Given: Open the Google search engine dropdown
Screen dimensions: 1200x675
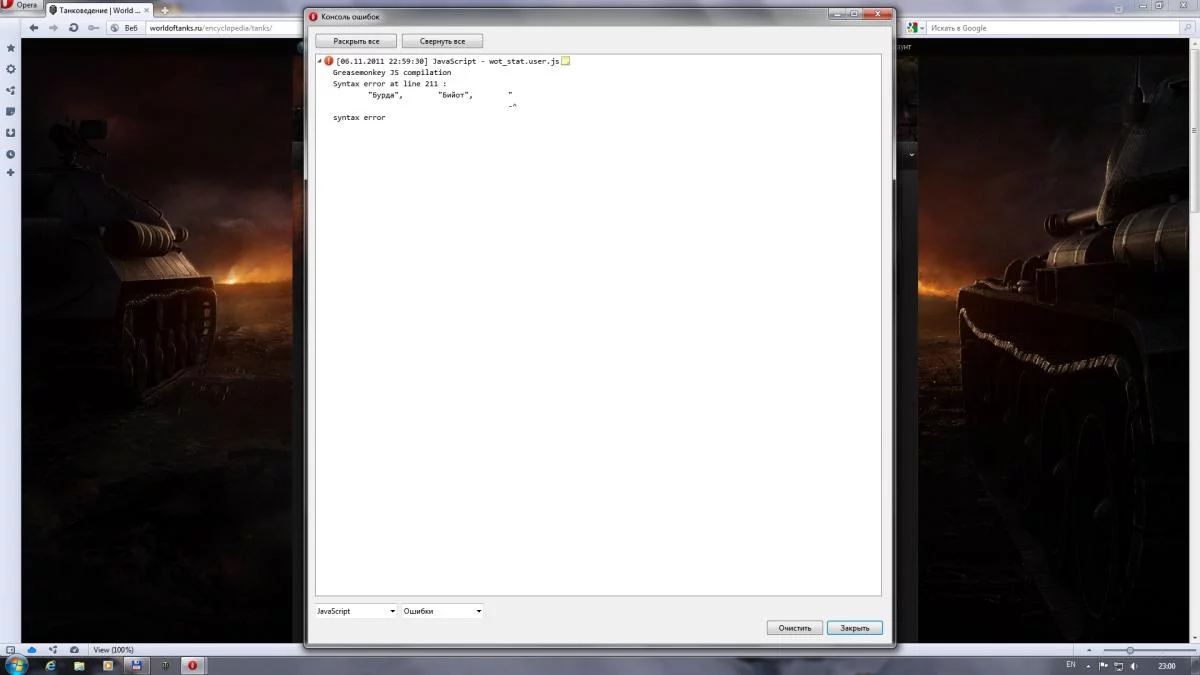Looking at the screenshot, I should point(915,28).
